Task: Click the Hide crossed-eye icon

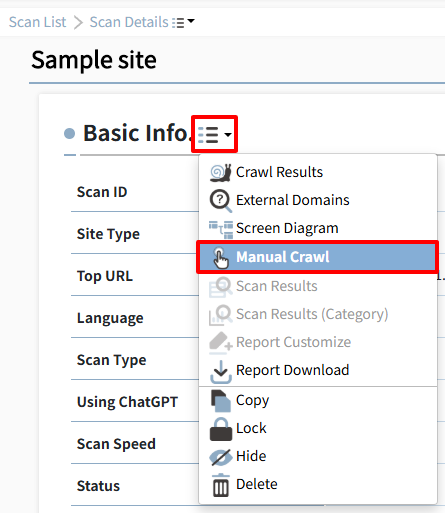Action: point(220,457)
